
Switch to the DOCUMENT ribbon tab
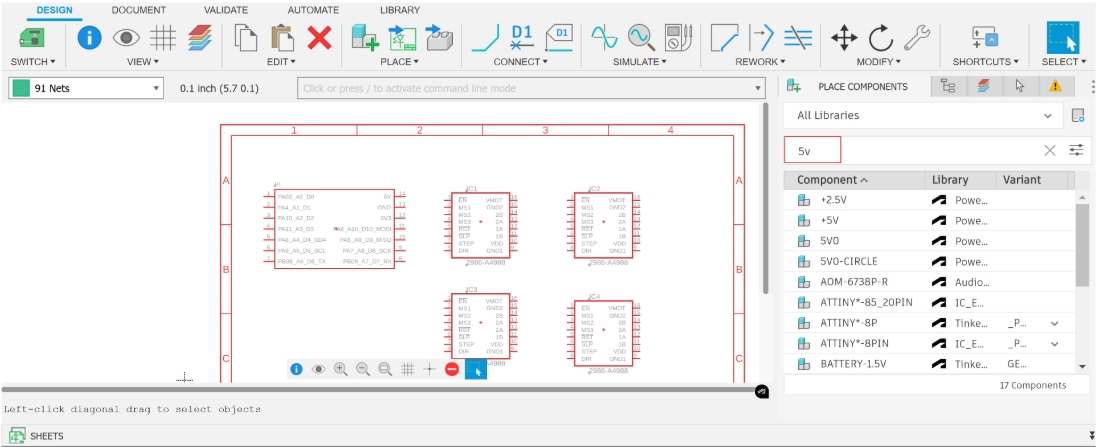pyautogui.click(x=139, y=10)
